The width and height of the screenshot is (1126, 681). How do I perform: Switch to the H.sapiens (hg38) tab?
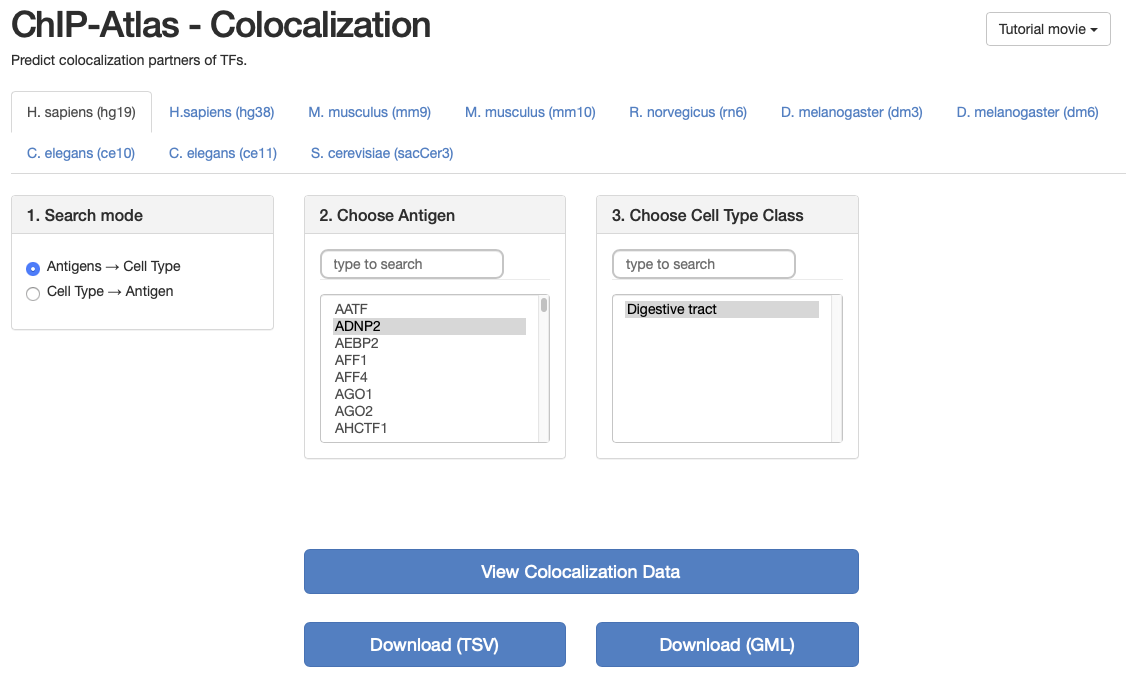222,112
